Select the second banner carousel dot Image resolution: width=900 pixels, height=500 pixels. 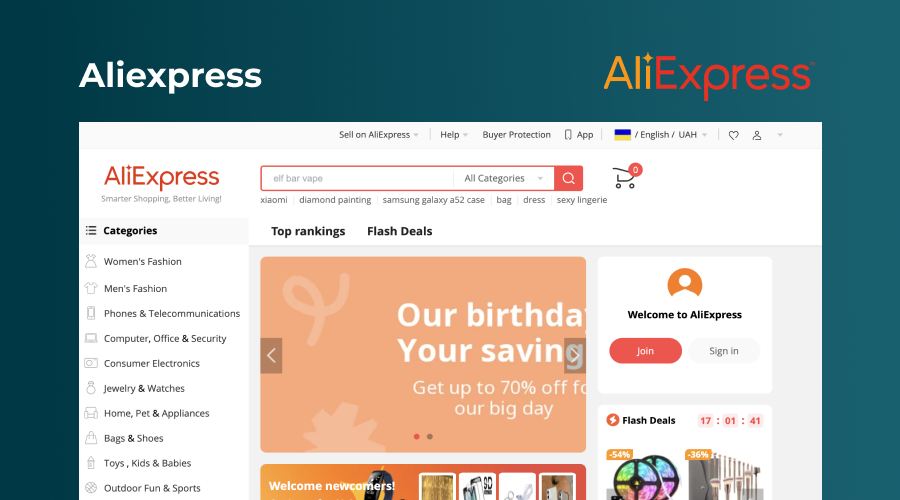(x=430, y=437)
